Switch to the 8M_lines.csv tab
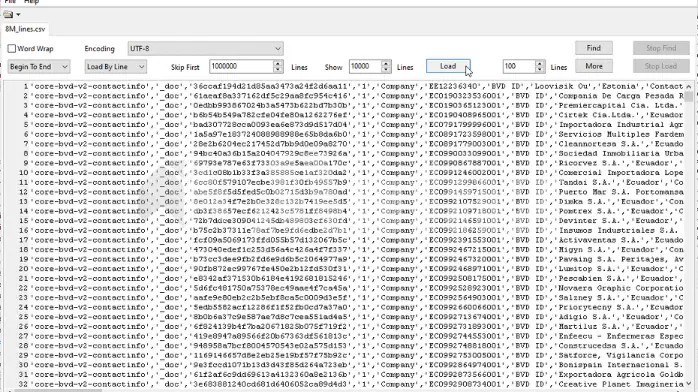The image size is (698, 392). [25, 29]
